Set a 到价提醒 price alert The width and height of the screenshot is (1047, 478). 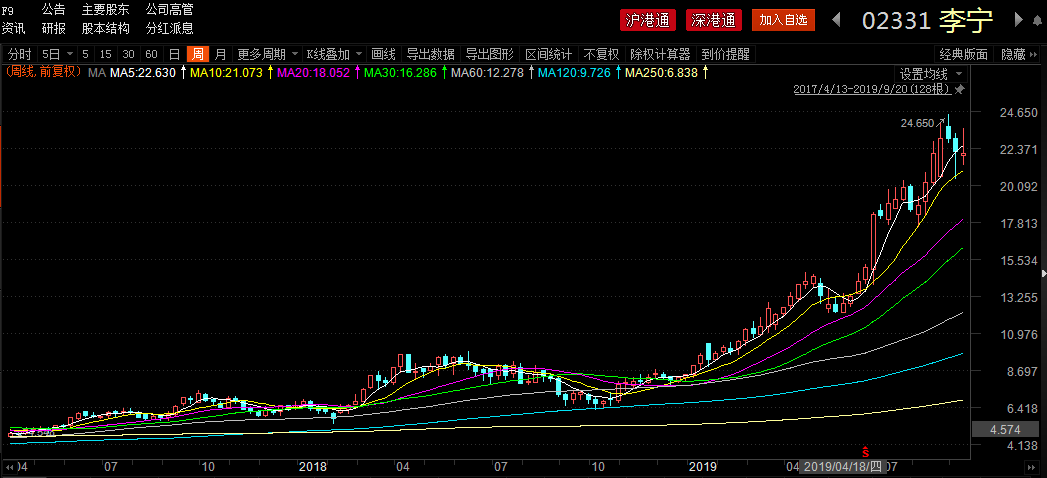(x=725, y=55)
